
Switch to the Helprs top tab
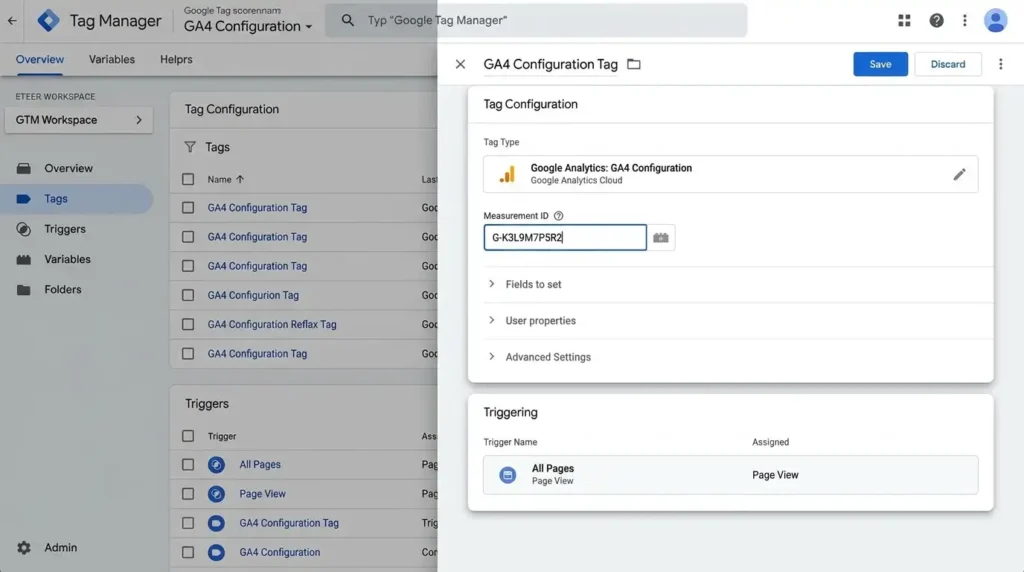click(176, 59)
